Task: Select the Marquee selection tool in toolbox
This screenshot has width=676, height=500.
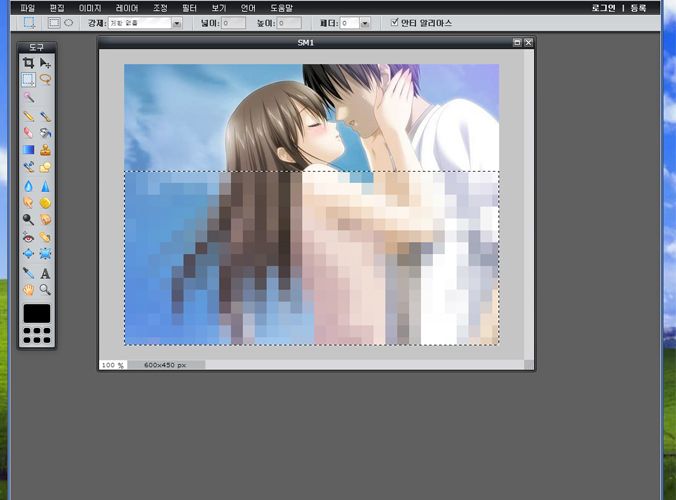Action: (28, 80)
